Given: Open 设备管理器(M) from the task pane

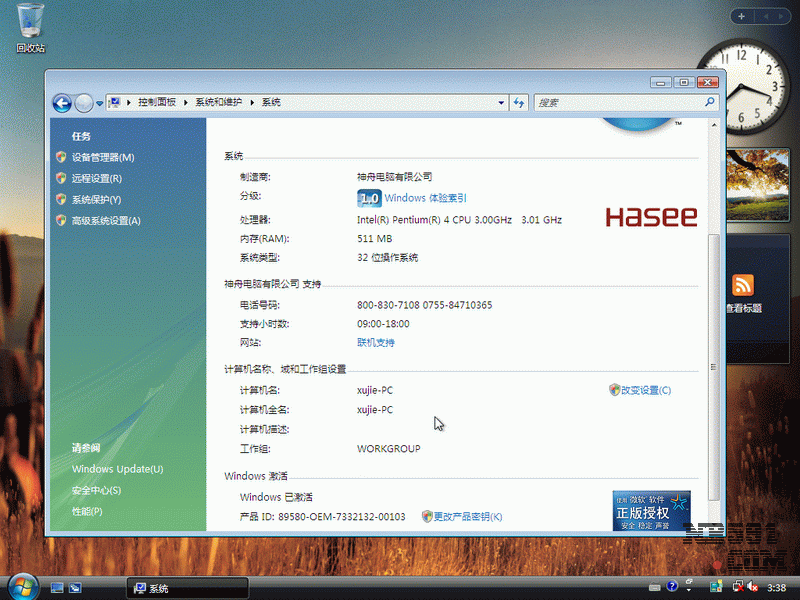Looking at the screenshot, I should coord(102,157).
